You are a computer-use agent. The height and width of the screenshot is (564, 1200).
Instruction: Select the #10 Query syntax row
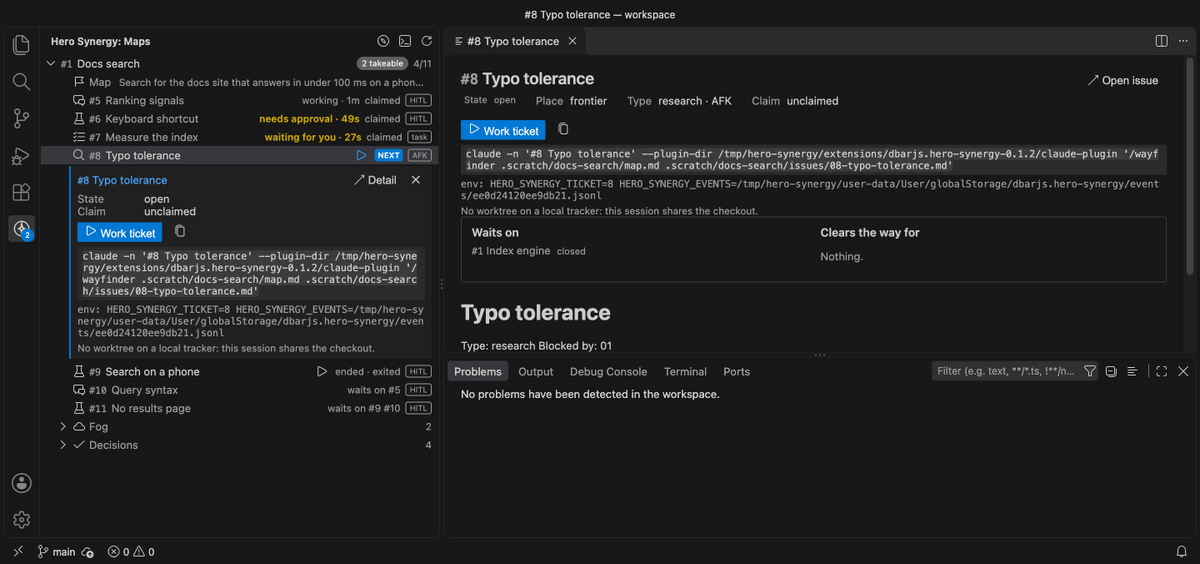tap(240, 390)
